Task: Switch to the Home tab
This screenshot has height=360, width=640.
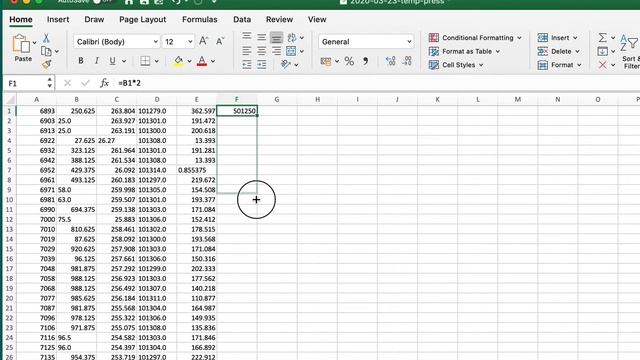Action: coord(21,20)
